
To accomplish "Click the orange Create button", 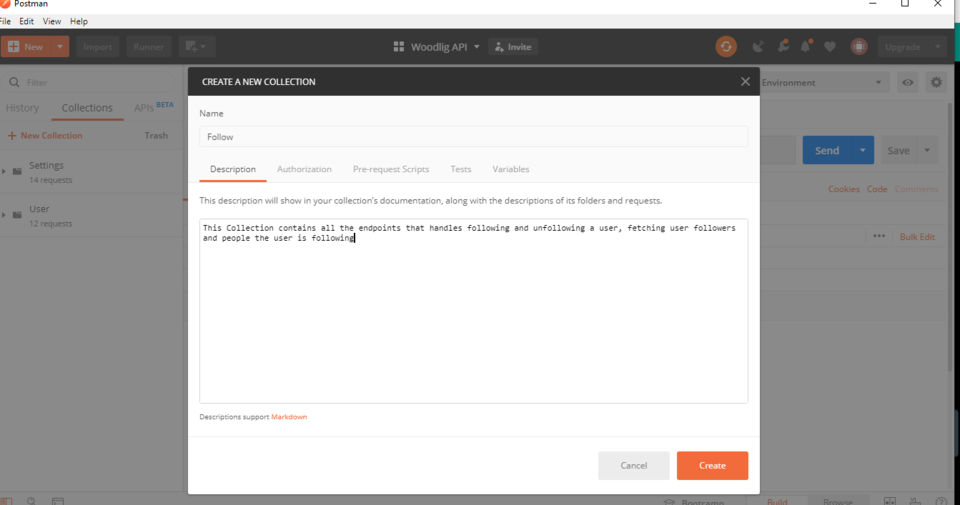I will pyautogui.click(x=712, y=465).
